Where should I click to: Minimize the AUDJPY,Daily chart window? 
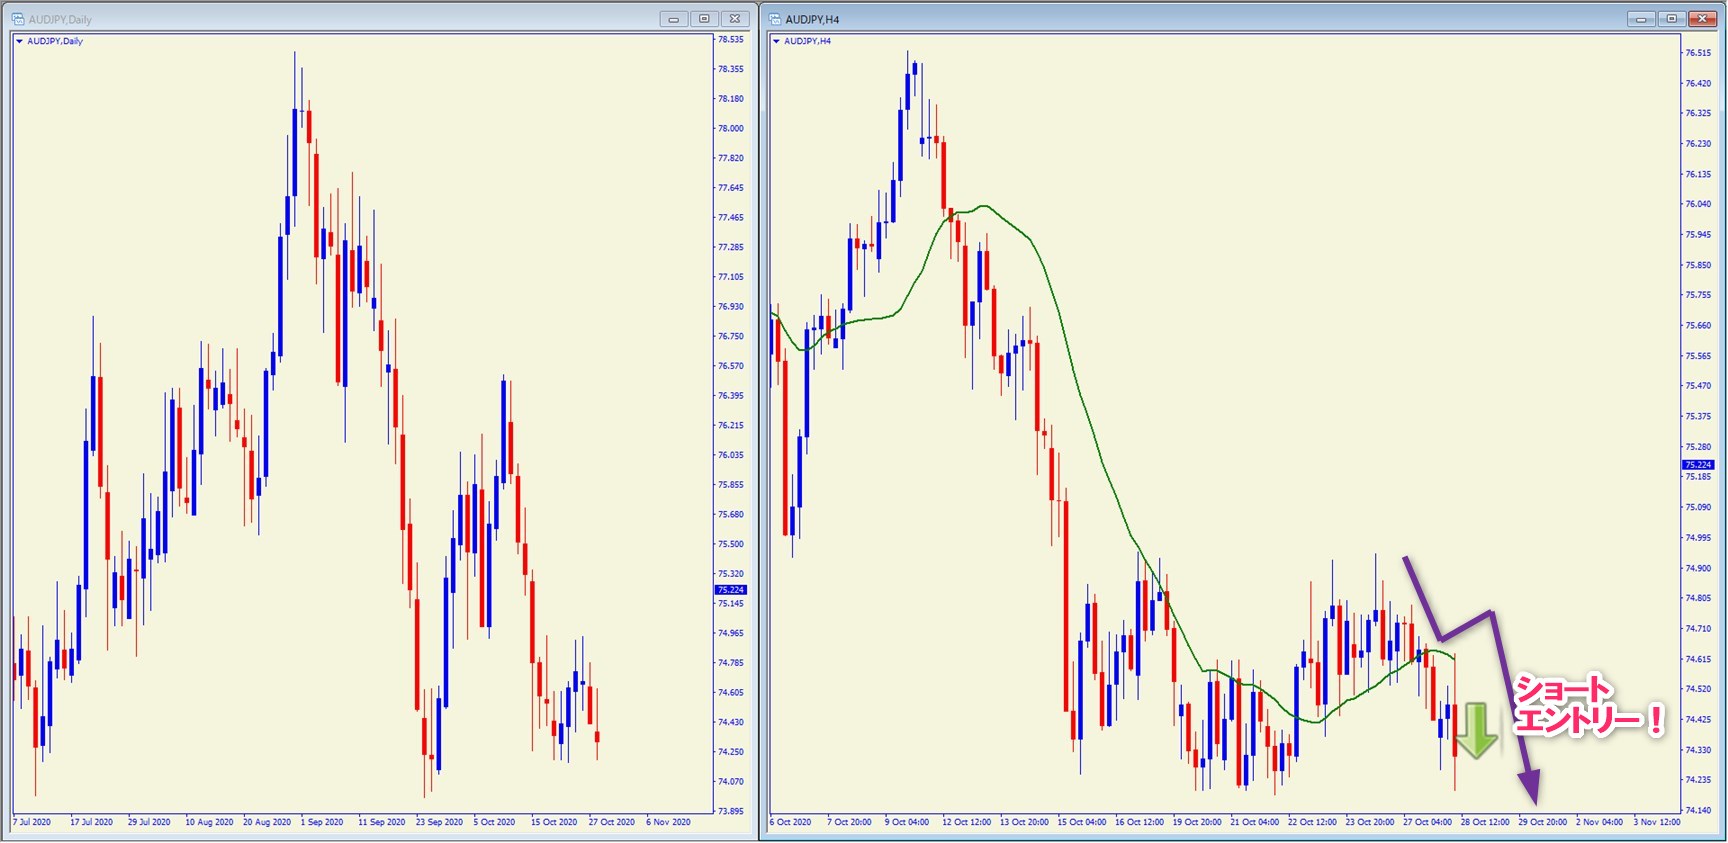tap(674, 19)
